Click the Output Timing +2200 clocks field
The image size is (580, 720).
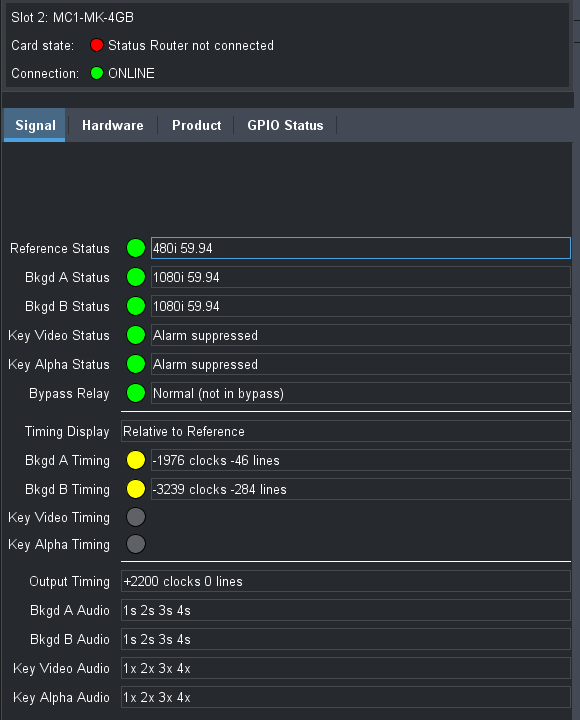pyautogui.click(x=346, y=581)
